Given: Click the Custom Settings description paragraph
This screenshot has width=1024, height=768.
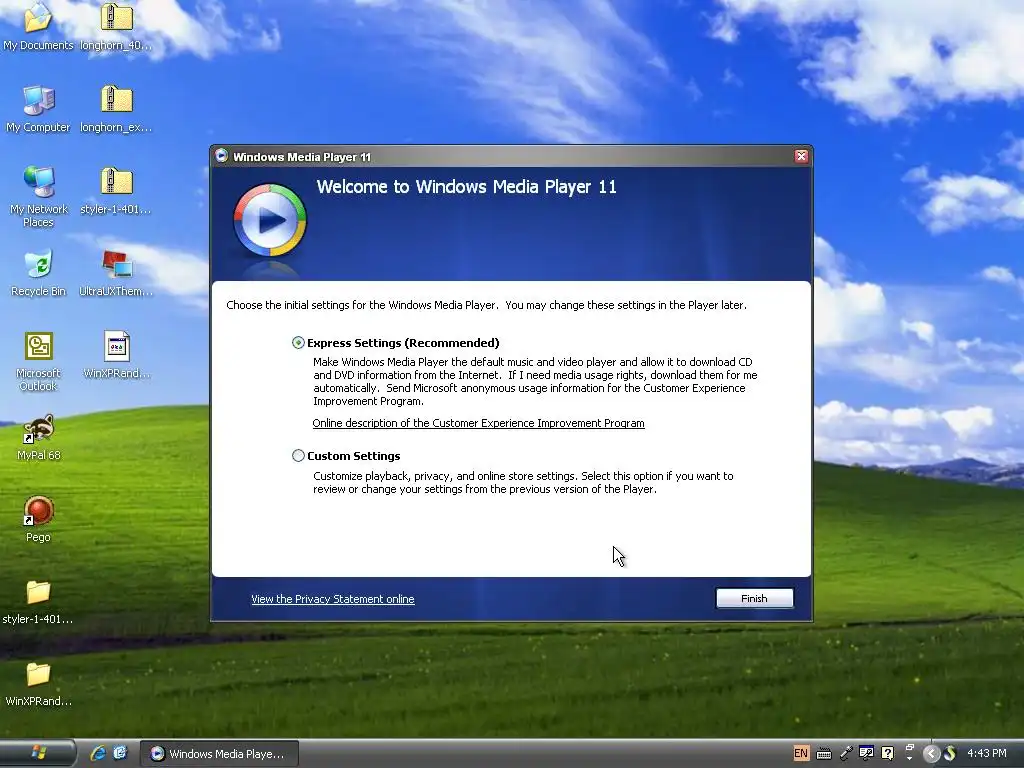Looking at the screenshot, I should pos(523,483).
